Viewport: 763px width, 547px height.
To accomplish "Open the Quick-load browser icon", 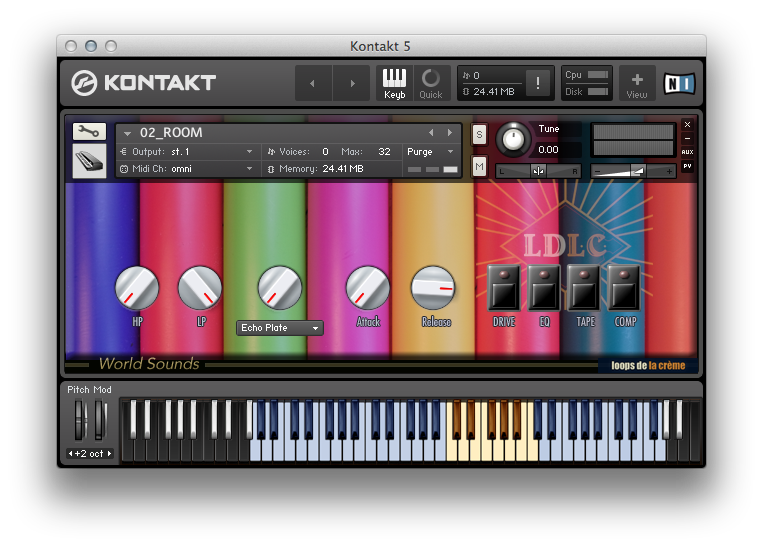I will (431, 84).
